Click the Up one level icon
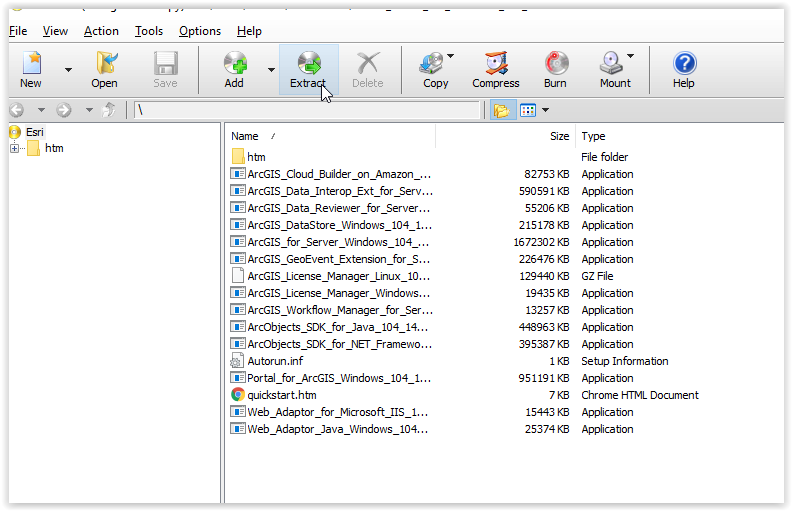This screenshot has width=792, height=511. 109,110
